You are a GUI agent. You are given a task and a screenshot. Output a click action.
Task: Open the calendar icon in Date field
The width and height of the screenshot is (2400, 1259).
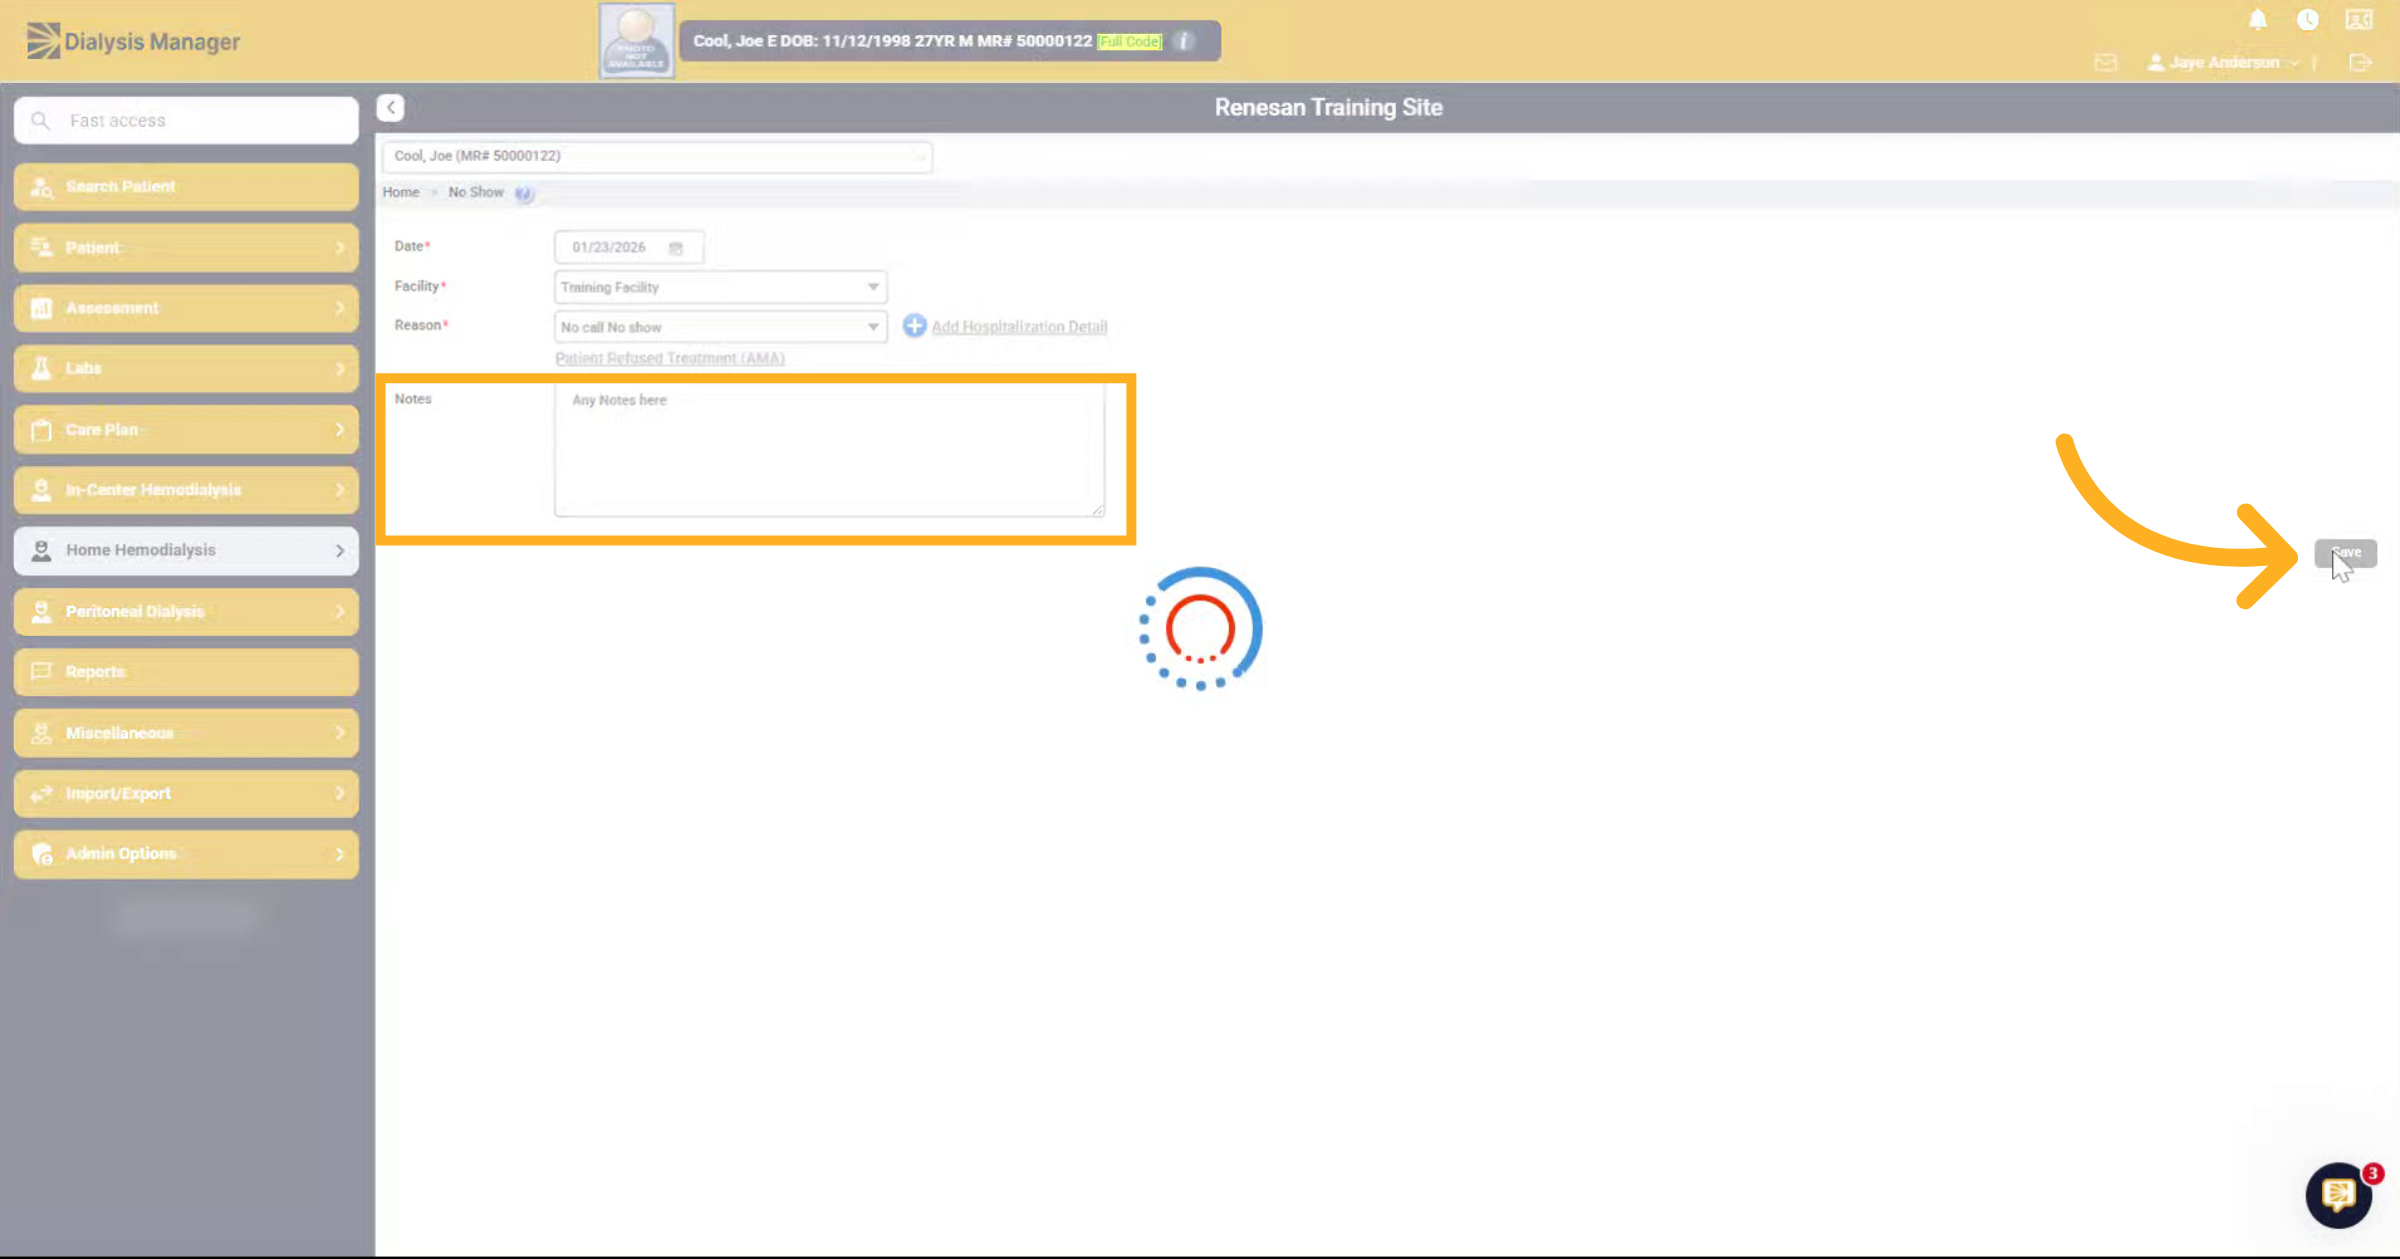[x=676, y=248]
